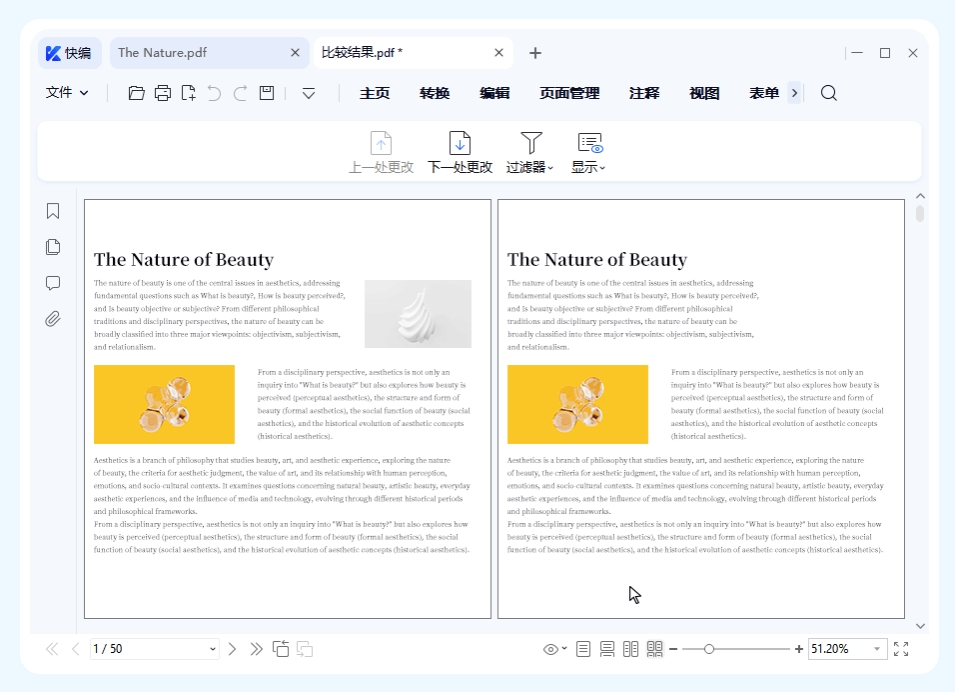Viewport: 955px width, 692px height.
Task: Switch to single page view
Action: [584, 649]
